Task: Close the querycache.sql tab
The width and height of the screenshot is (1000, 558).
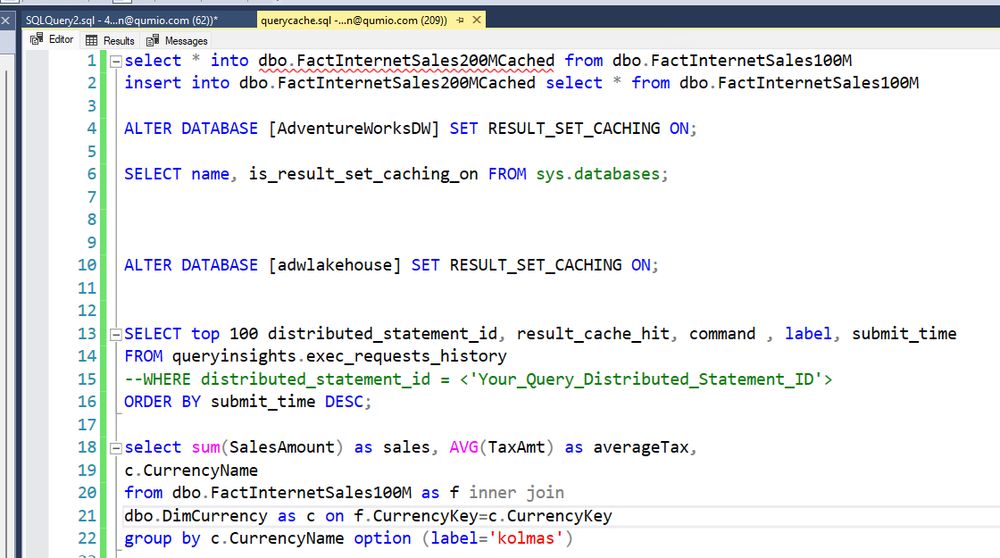Action: (476, 20)
